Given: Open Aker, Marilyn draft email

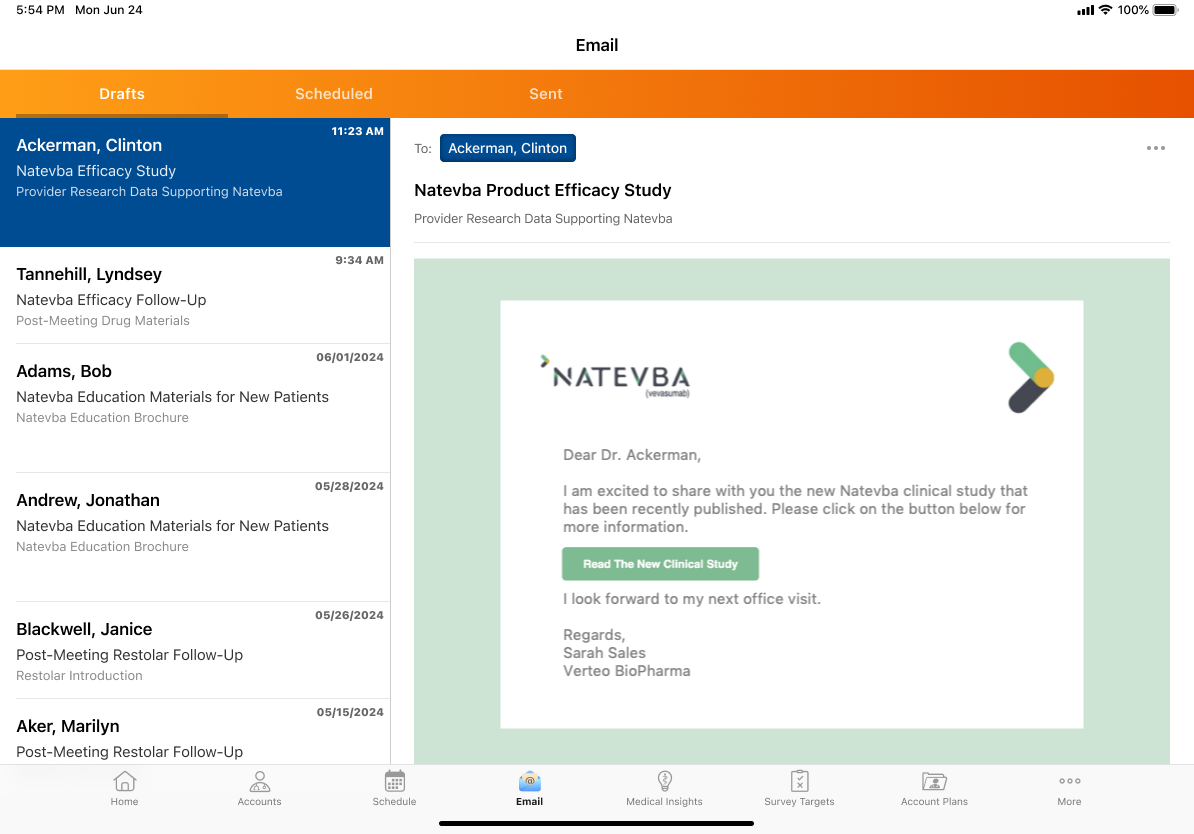Looking at the screenshot, I should [195, 737].
